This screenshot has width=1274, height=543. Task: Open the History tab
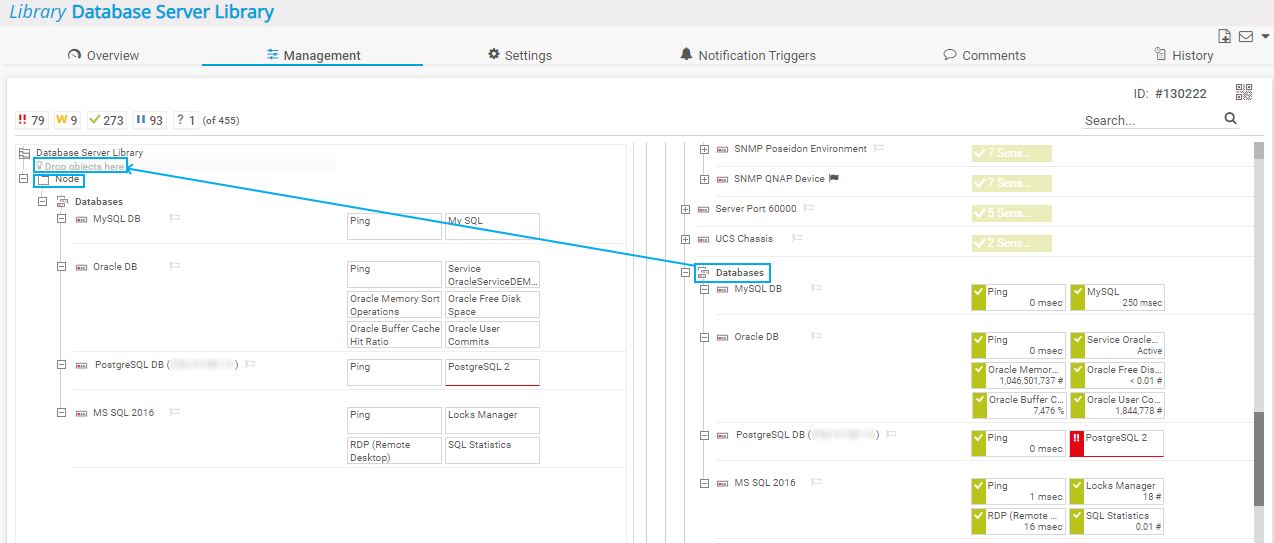pos(1183,56)
